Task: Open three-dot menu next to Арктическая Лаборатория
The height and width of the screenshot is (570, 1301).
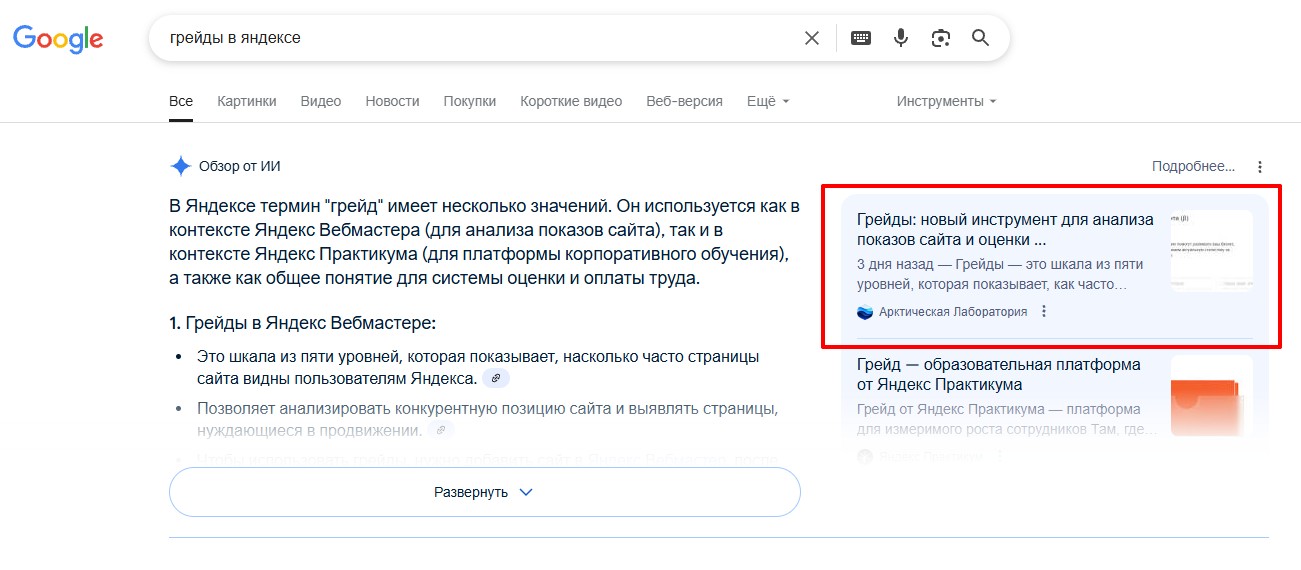Action: tap(1044, 311)
